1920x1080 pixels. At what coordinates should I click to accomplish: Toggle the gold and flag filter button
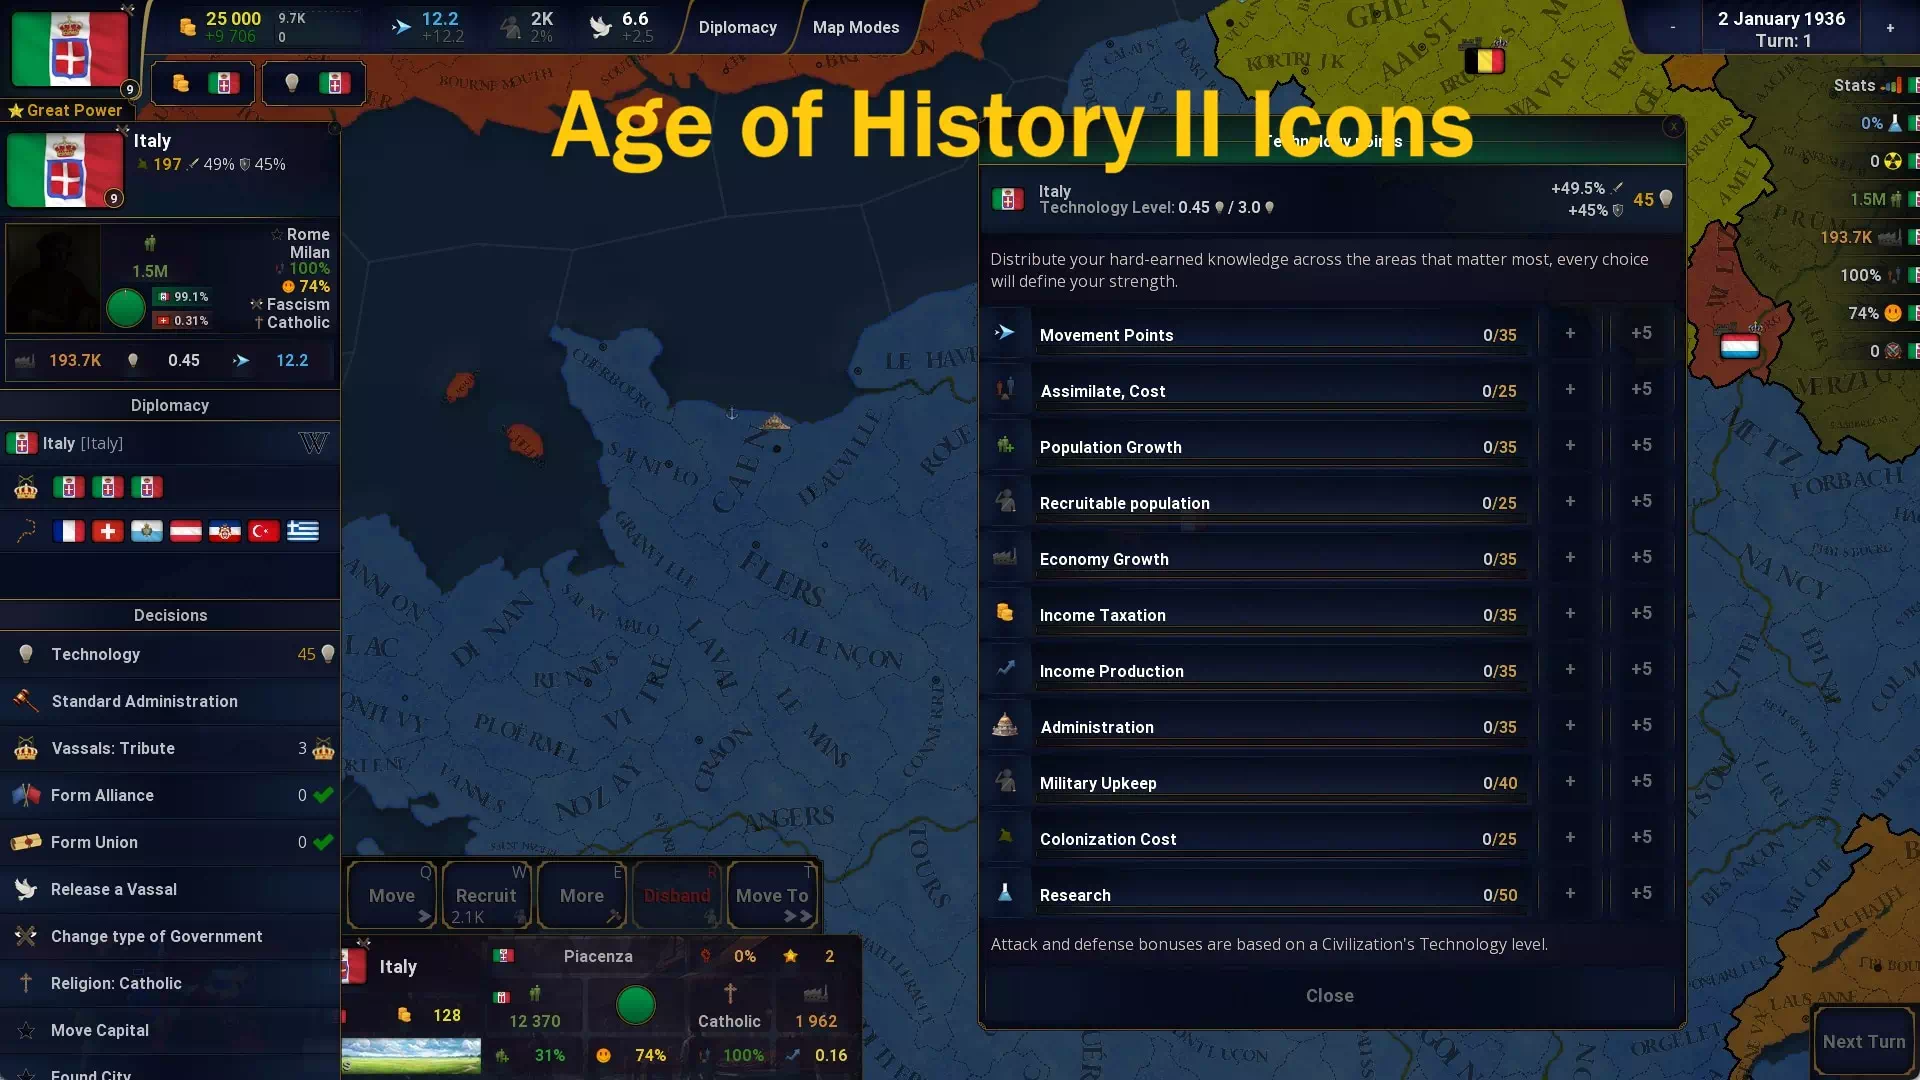pos(203,84)
